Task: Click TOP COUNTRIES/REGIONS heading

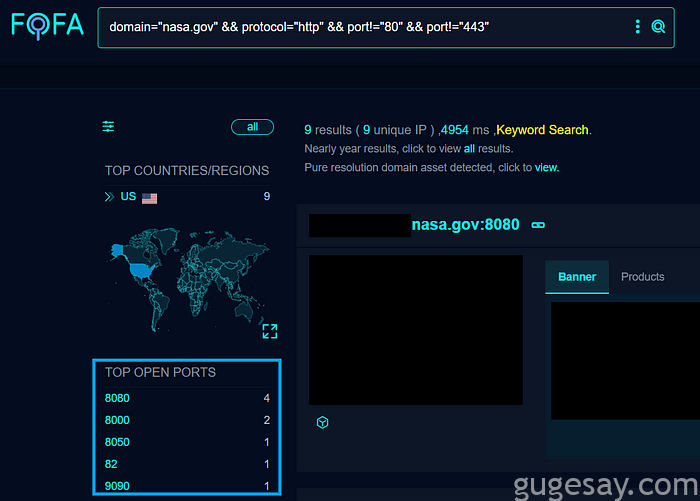Action: click(x=187, y=171)
